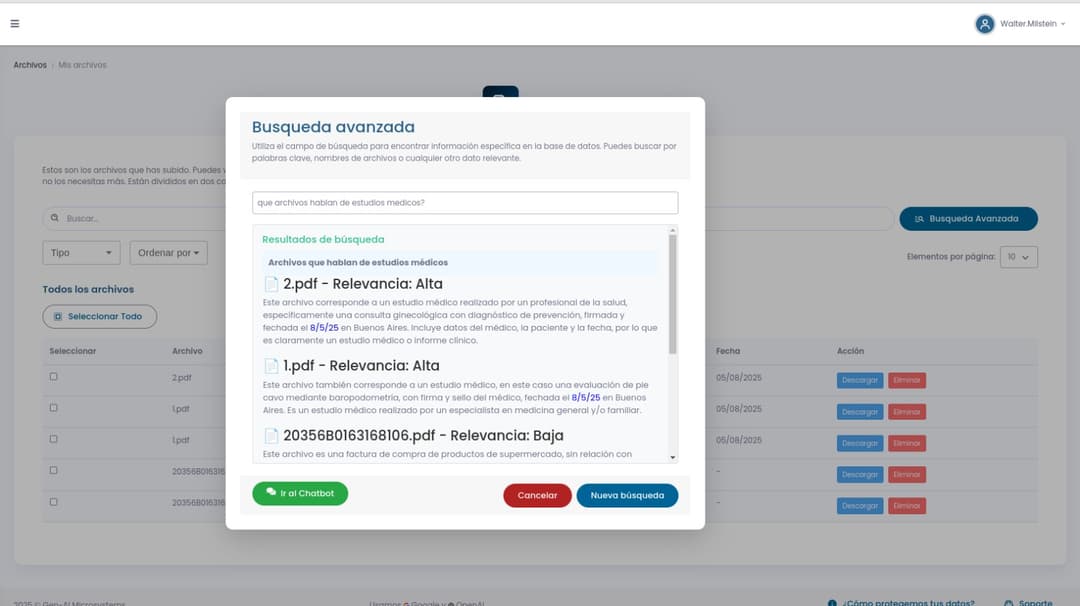This screenshot has width=1080, height=606.
Task: Start a Nueva búsqueda
Action: click(x=627, y=496)
